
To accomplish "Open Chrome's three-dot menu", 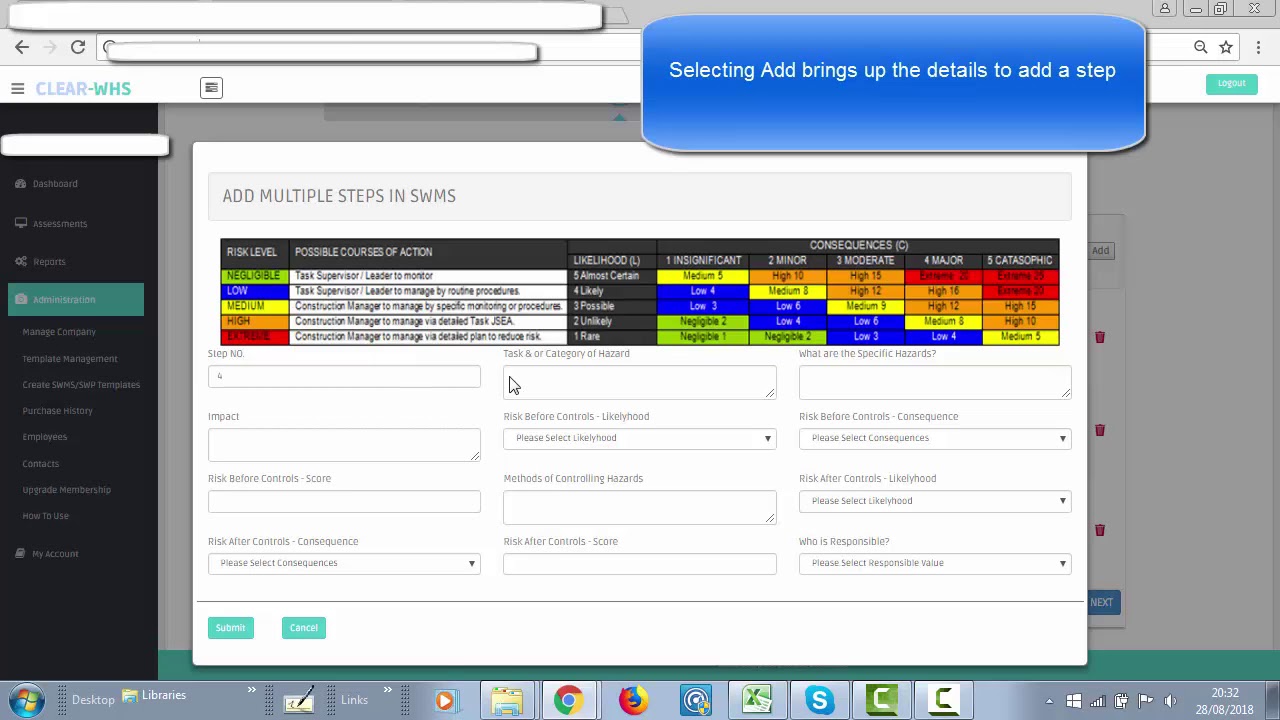I will pyautogui.click(x=1258, y=47).
